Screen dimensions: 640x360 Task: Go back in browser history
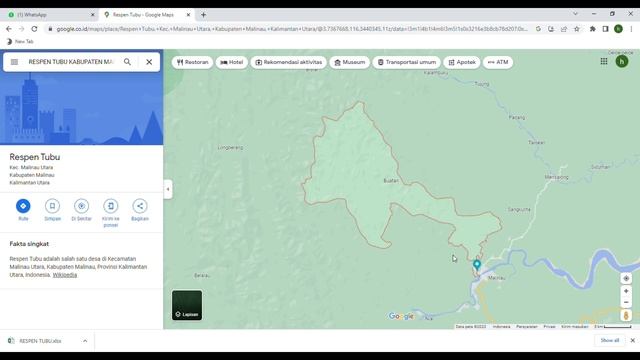9,29
